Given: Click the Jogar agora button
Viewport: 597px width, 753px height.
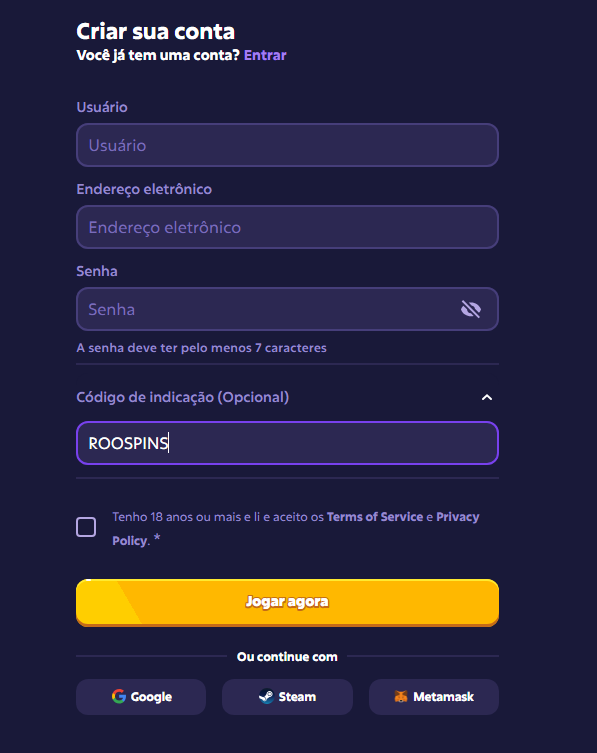Looking at the screenshot, I should click(x=287, y=603).
